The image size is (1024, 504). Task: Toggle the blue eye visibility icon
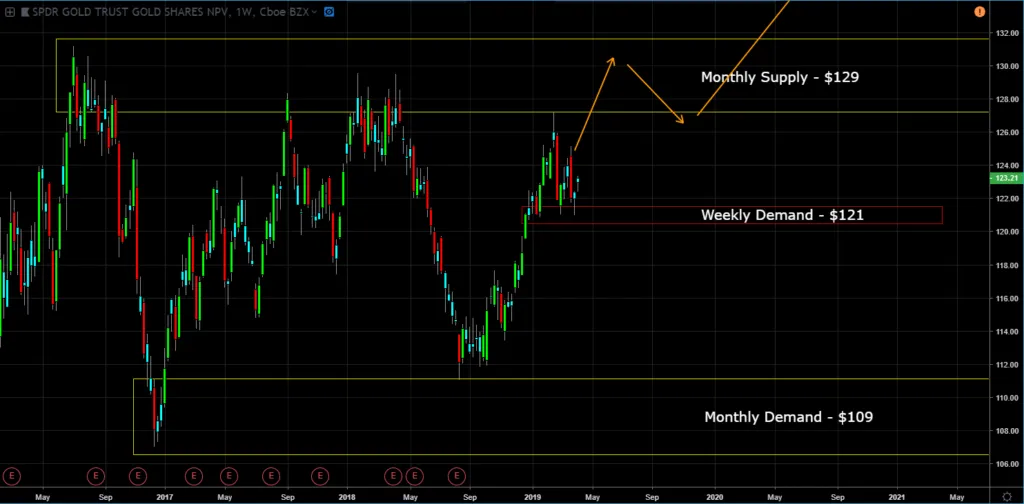329,12
